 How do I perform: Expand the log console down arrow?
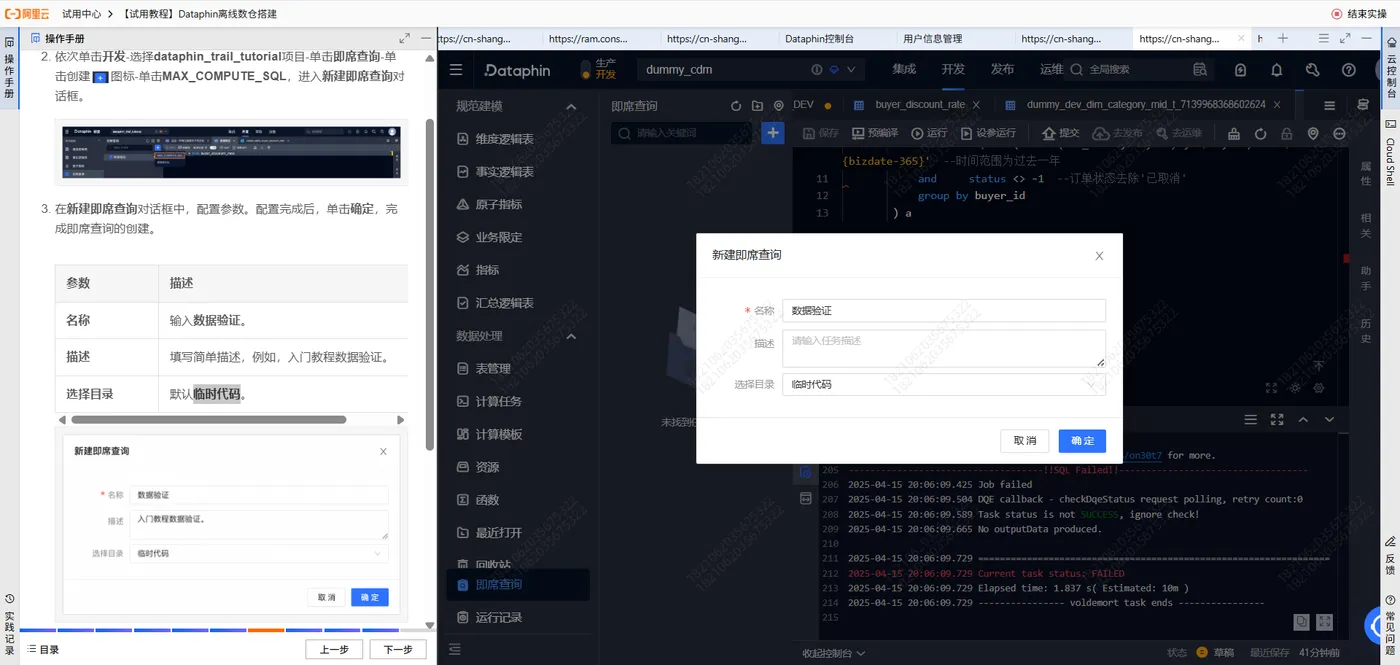coord(1329,420)
